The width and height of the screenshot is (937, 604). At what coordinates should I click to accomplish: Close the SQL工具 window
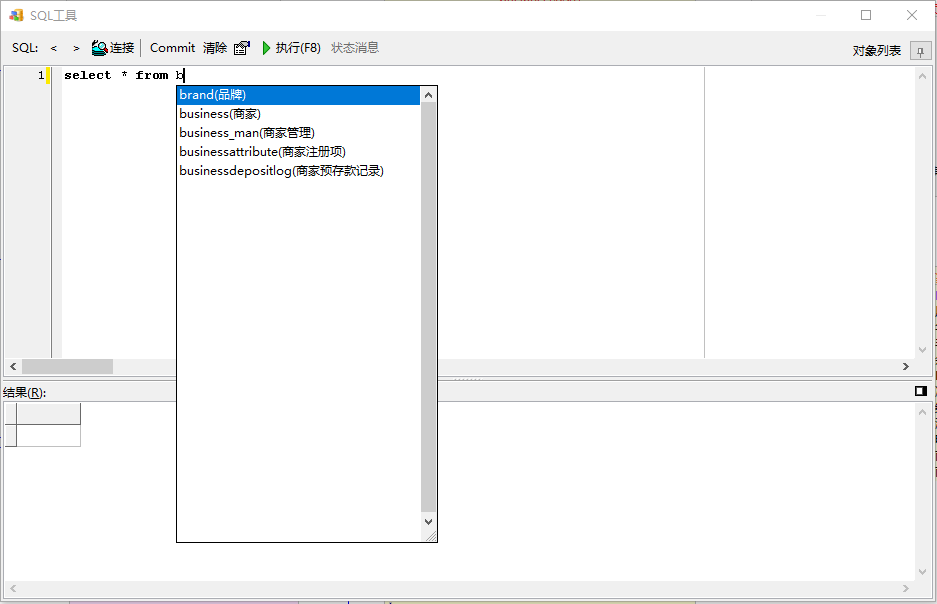[x=912, y=16]
